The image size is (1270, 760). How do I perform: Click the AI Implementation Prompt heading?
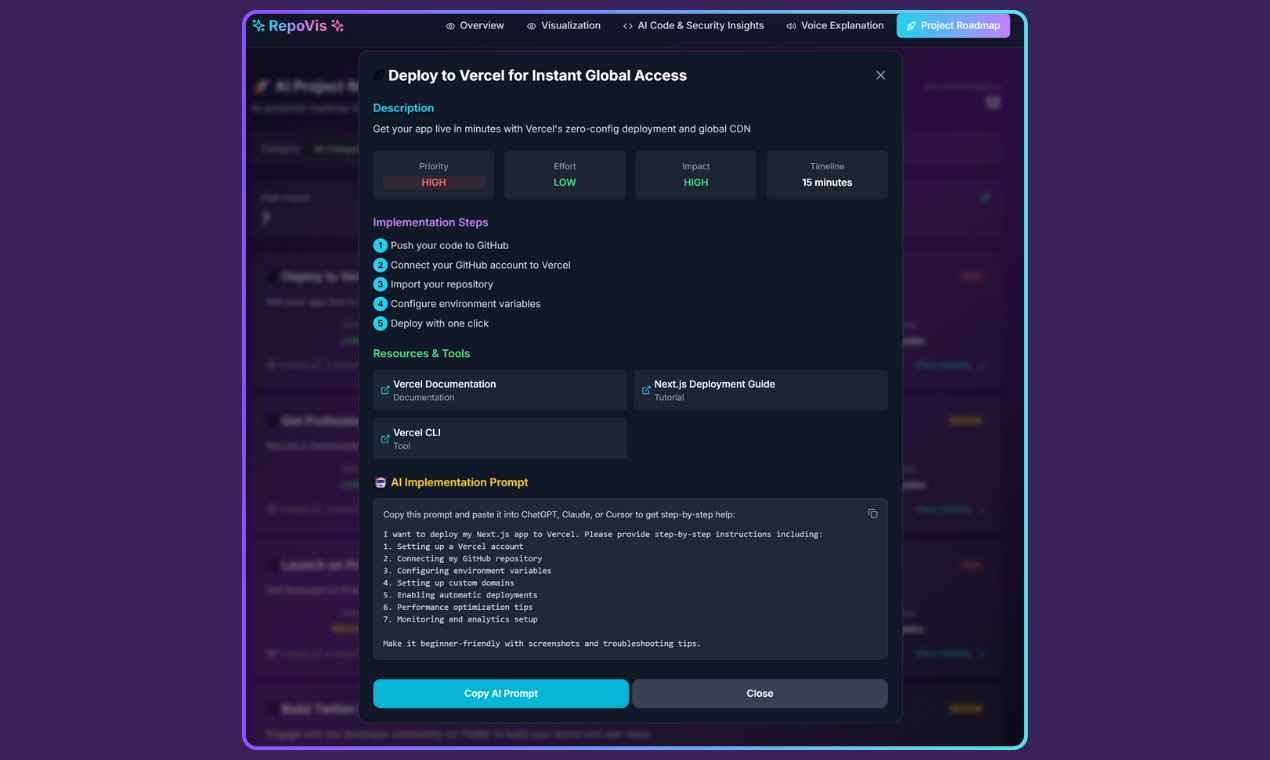click(x=459, y=482)
